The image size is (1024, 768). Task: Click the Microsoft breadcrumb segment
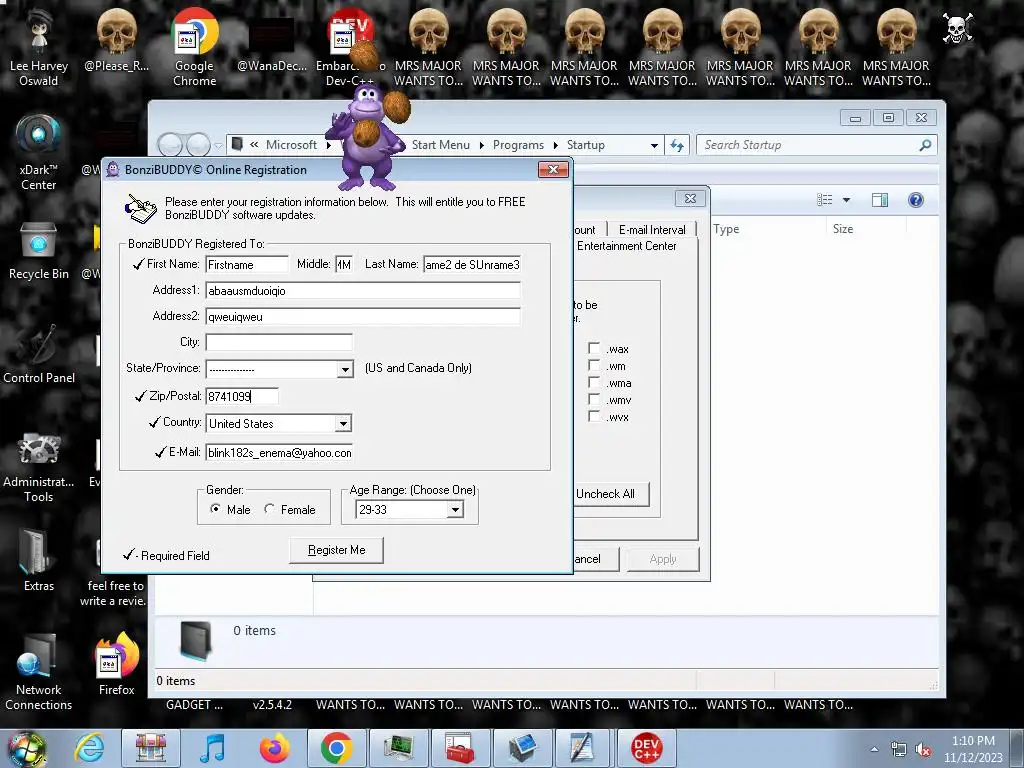coord(291,145)
